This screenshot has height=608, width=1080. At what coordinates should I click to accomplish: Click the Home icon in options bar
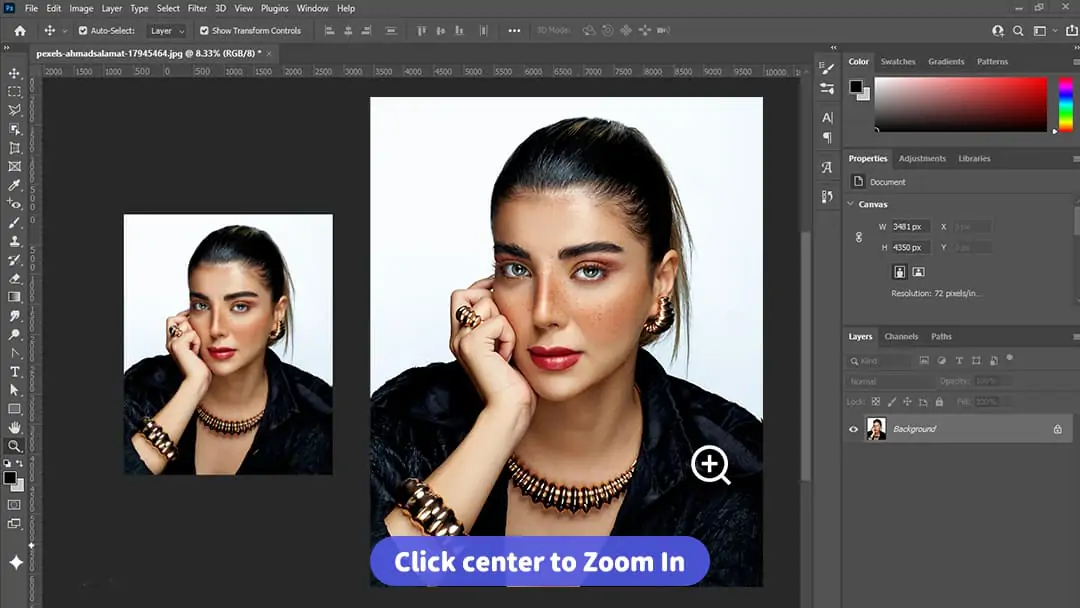[x=20, y=30]
